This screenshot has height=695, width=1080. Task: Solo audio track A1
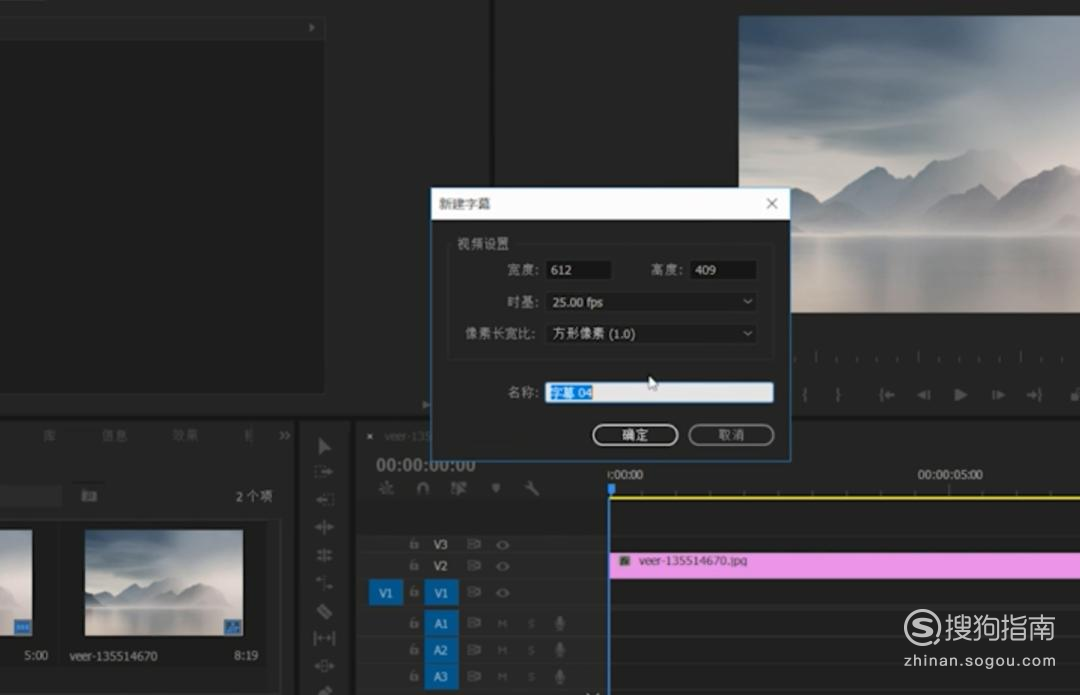point(531,623)
